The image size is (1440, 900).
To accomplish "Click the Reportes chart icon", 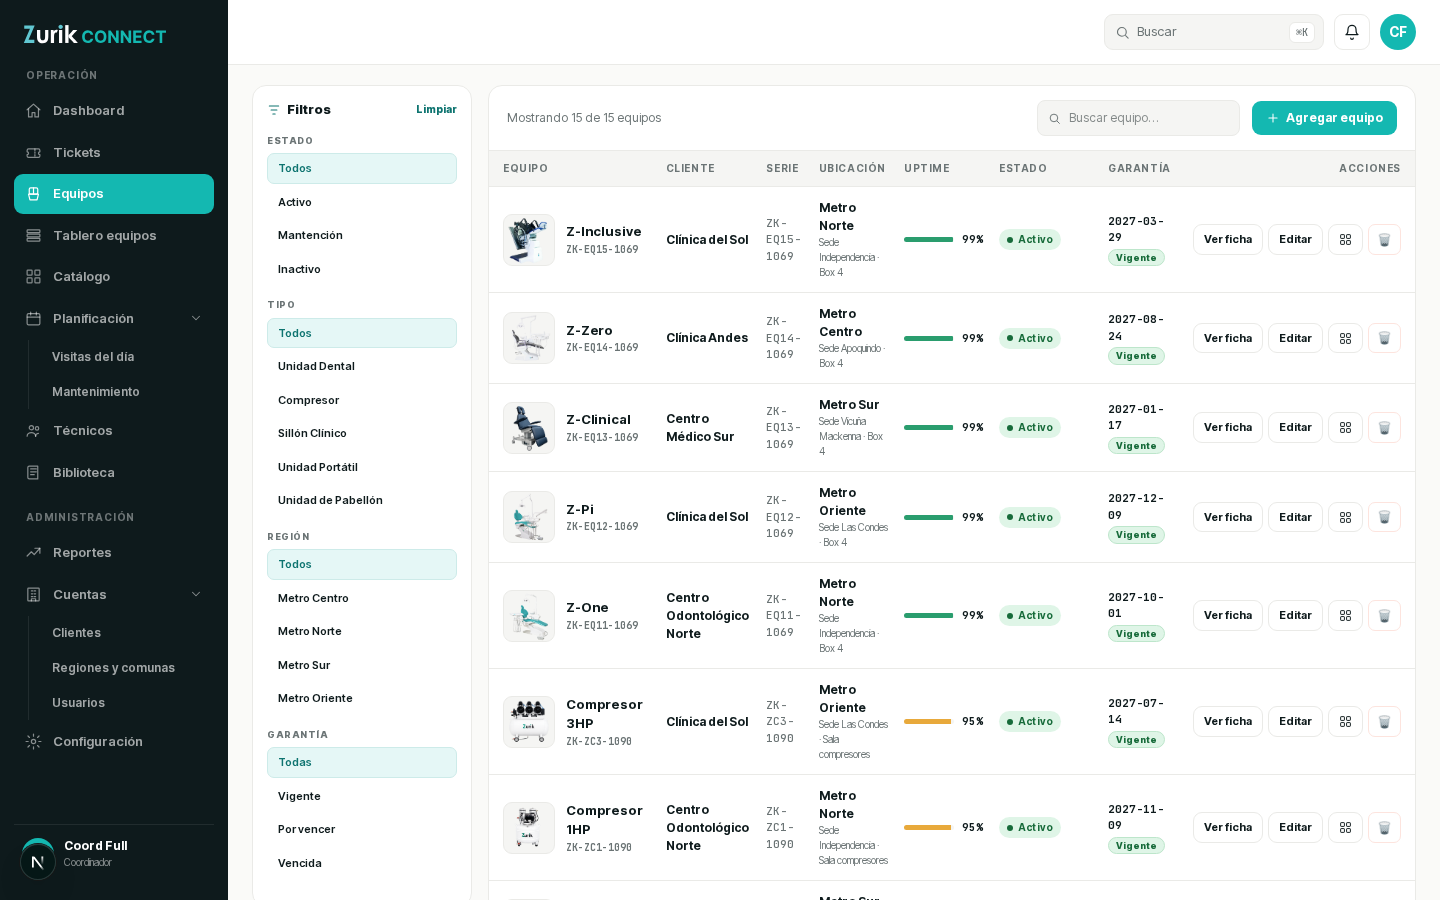I will 34,553.
